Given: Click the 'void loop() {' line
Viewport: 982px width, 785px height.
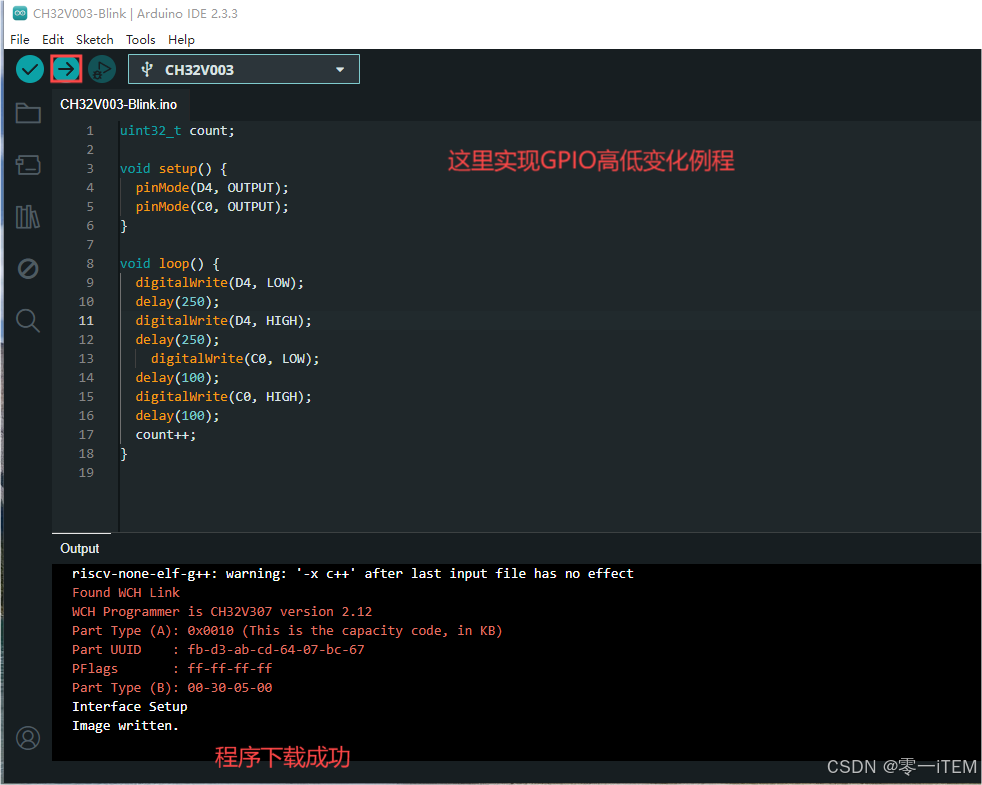Looking at the screenshot, I should [x=170, y=264].
